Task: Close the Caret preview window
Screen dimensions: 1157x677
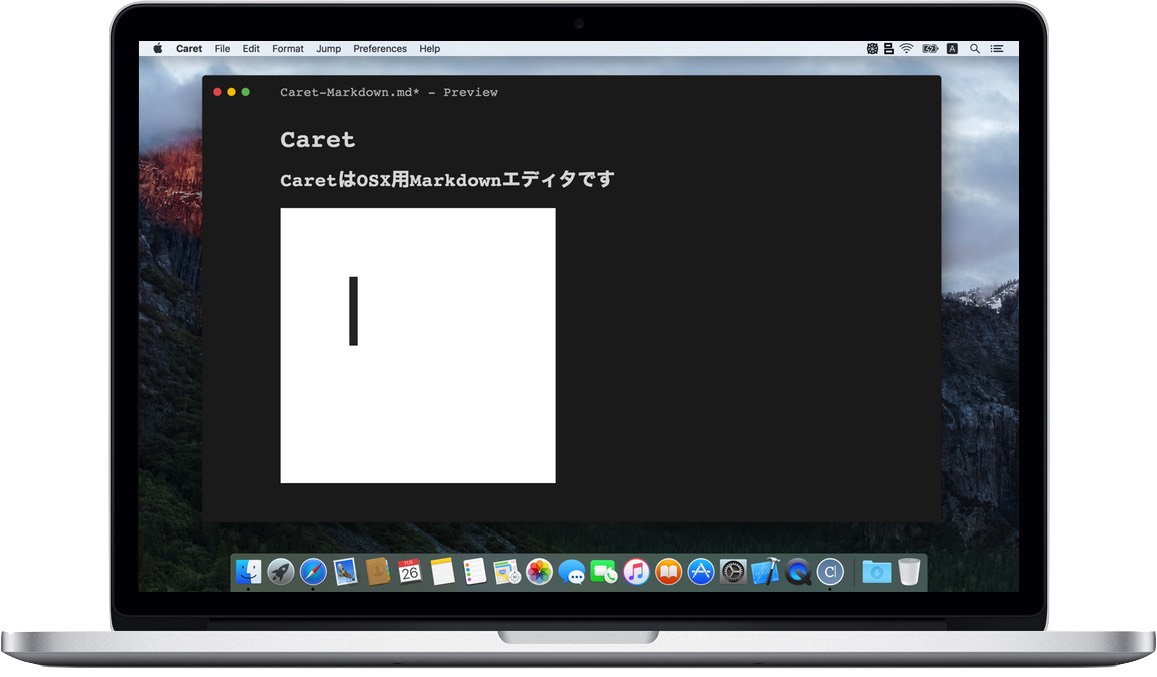Action: point(217,92)
